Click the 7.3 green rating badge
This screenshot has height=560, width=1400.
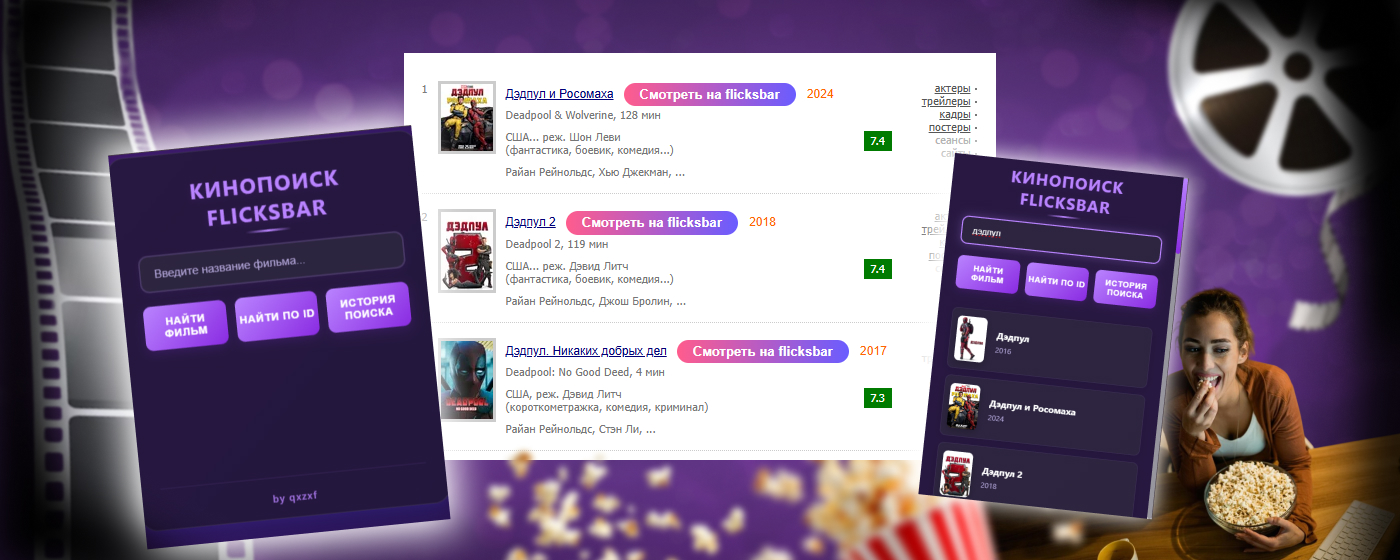pos(877,398)
